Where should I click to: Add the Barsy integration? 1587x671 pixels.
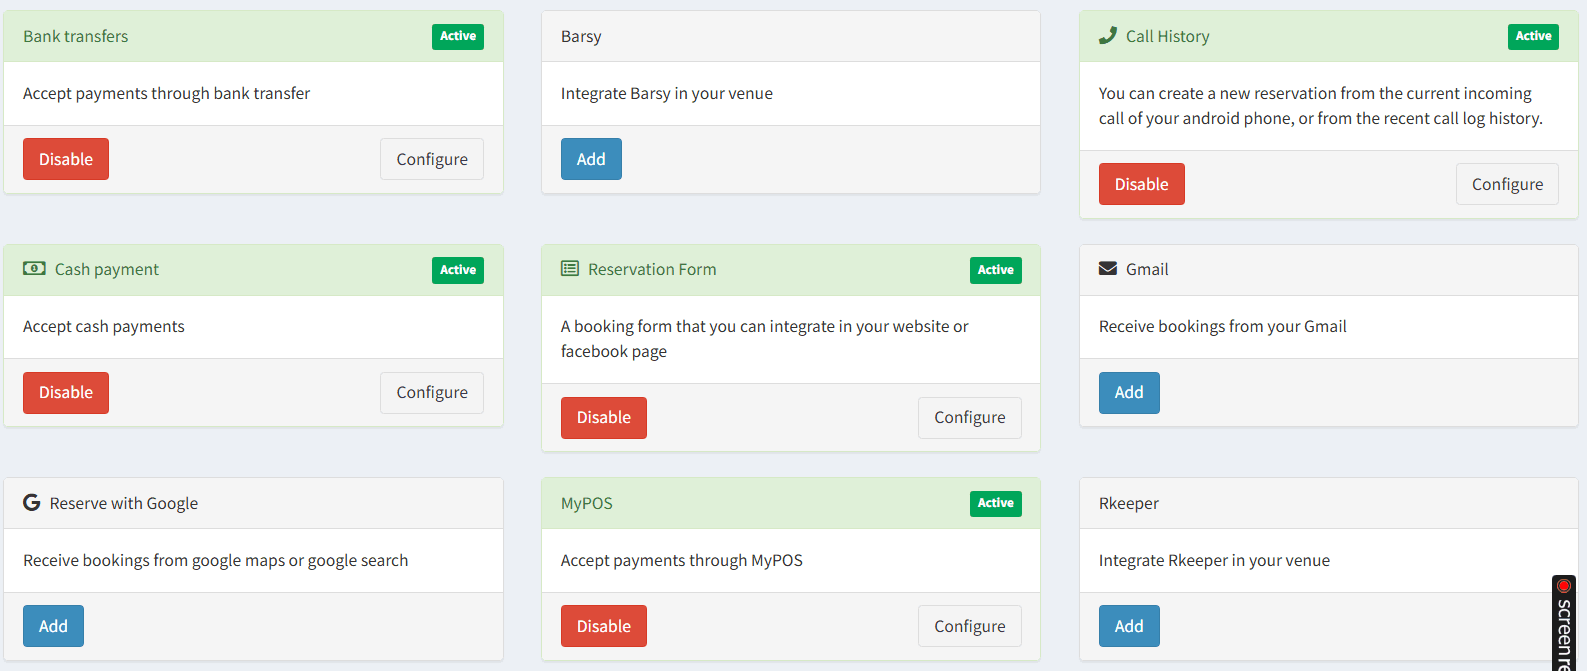(x=591, y=159)
